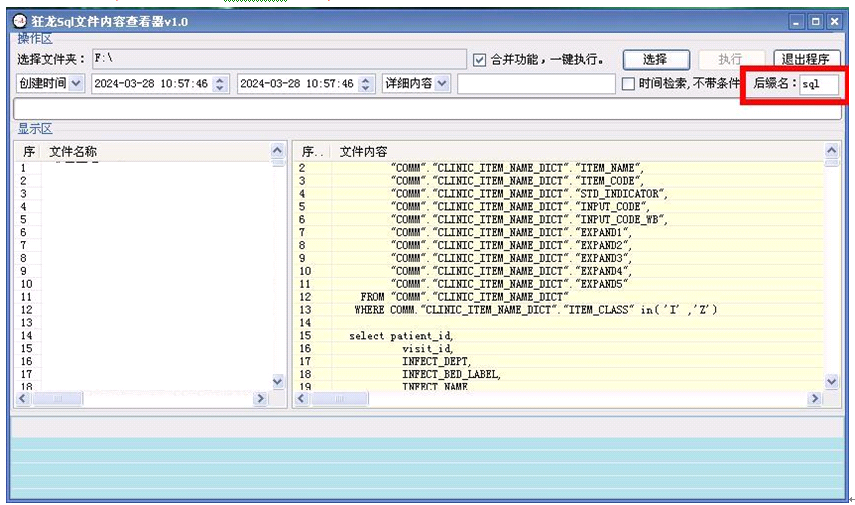Screen dimensions: 855x505
Task: Click the first date-time field's stepper arrows
Action: click(x=220, y=83)
